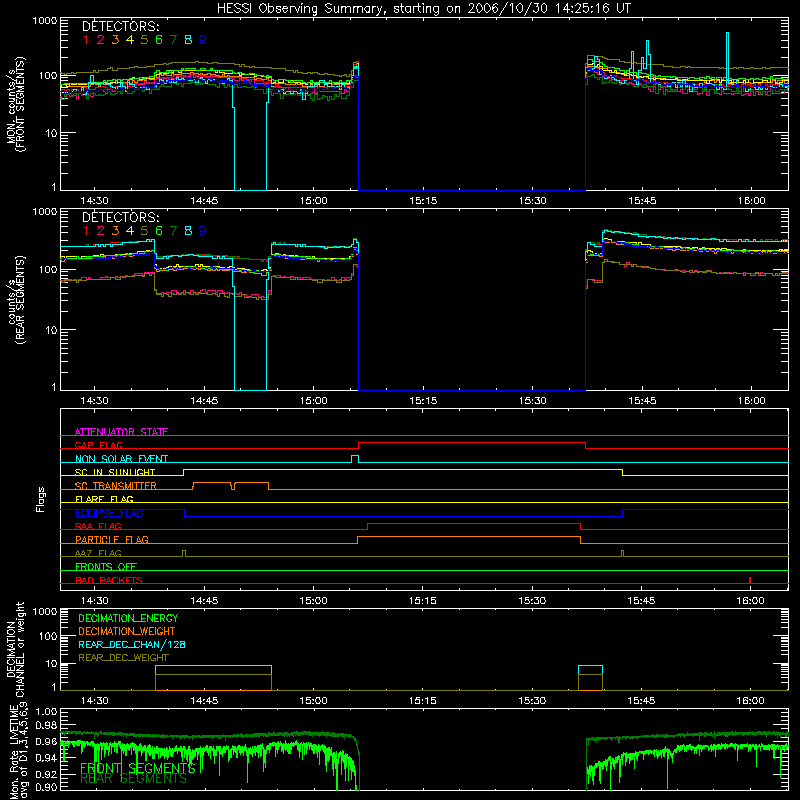Screen dimensions: 800x800
Task: Click the (FRONT SEGMENTS) y-axis label
Action: (x=20, y=104)
